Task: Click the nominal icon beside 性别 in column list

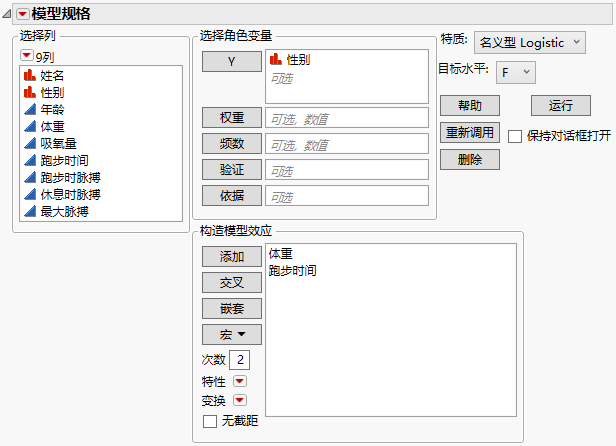Action: tap(30, 92)
